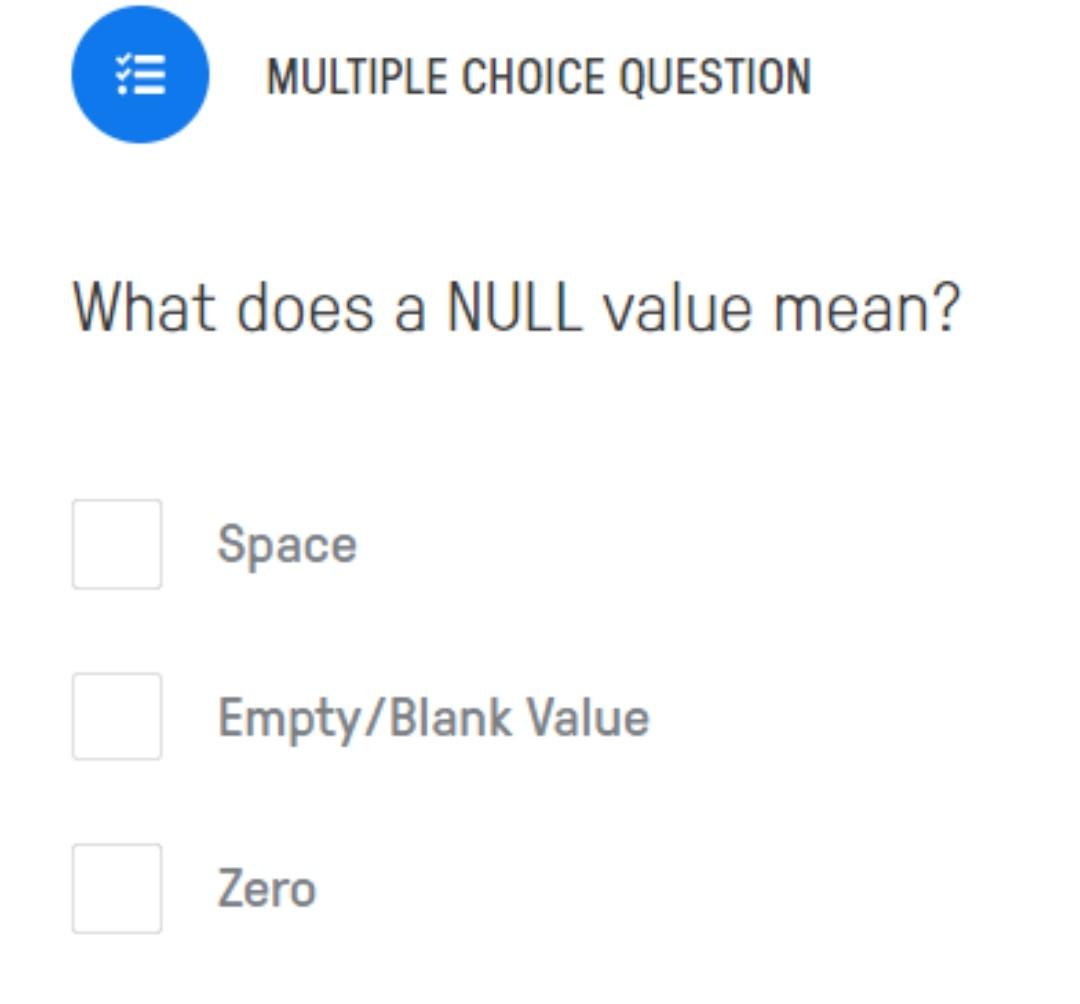The height and width of the screenshot is (1004, 1080).
Task: Click the word Value in second answer
Action: pos(588,718)
